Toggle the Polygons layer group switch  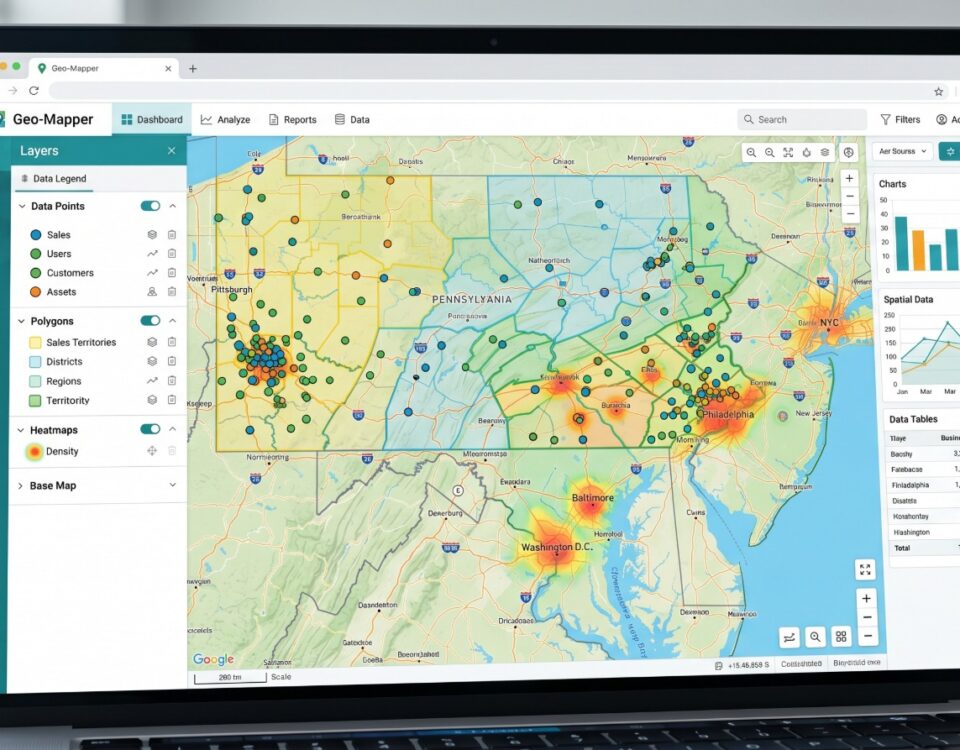click(150, 320)
